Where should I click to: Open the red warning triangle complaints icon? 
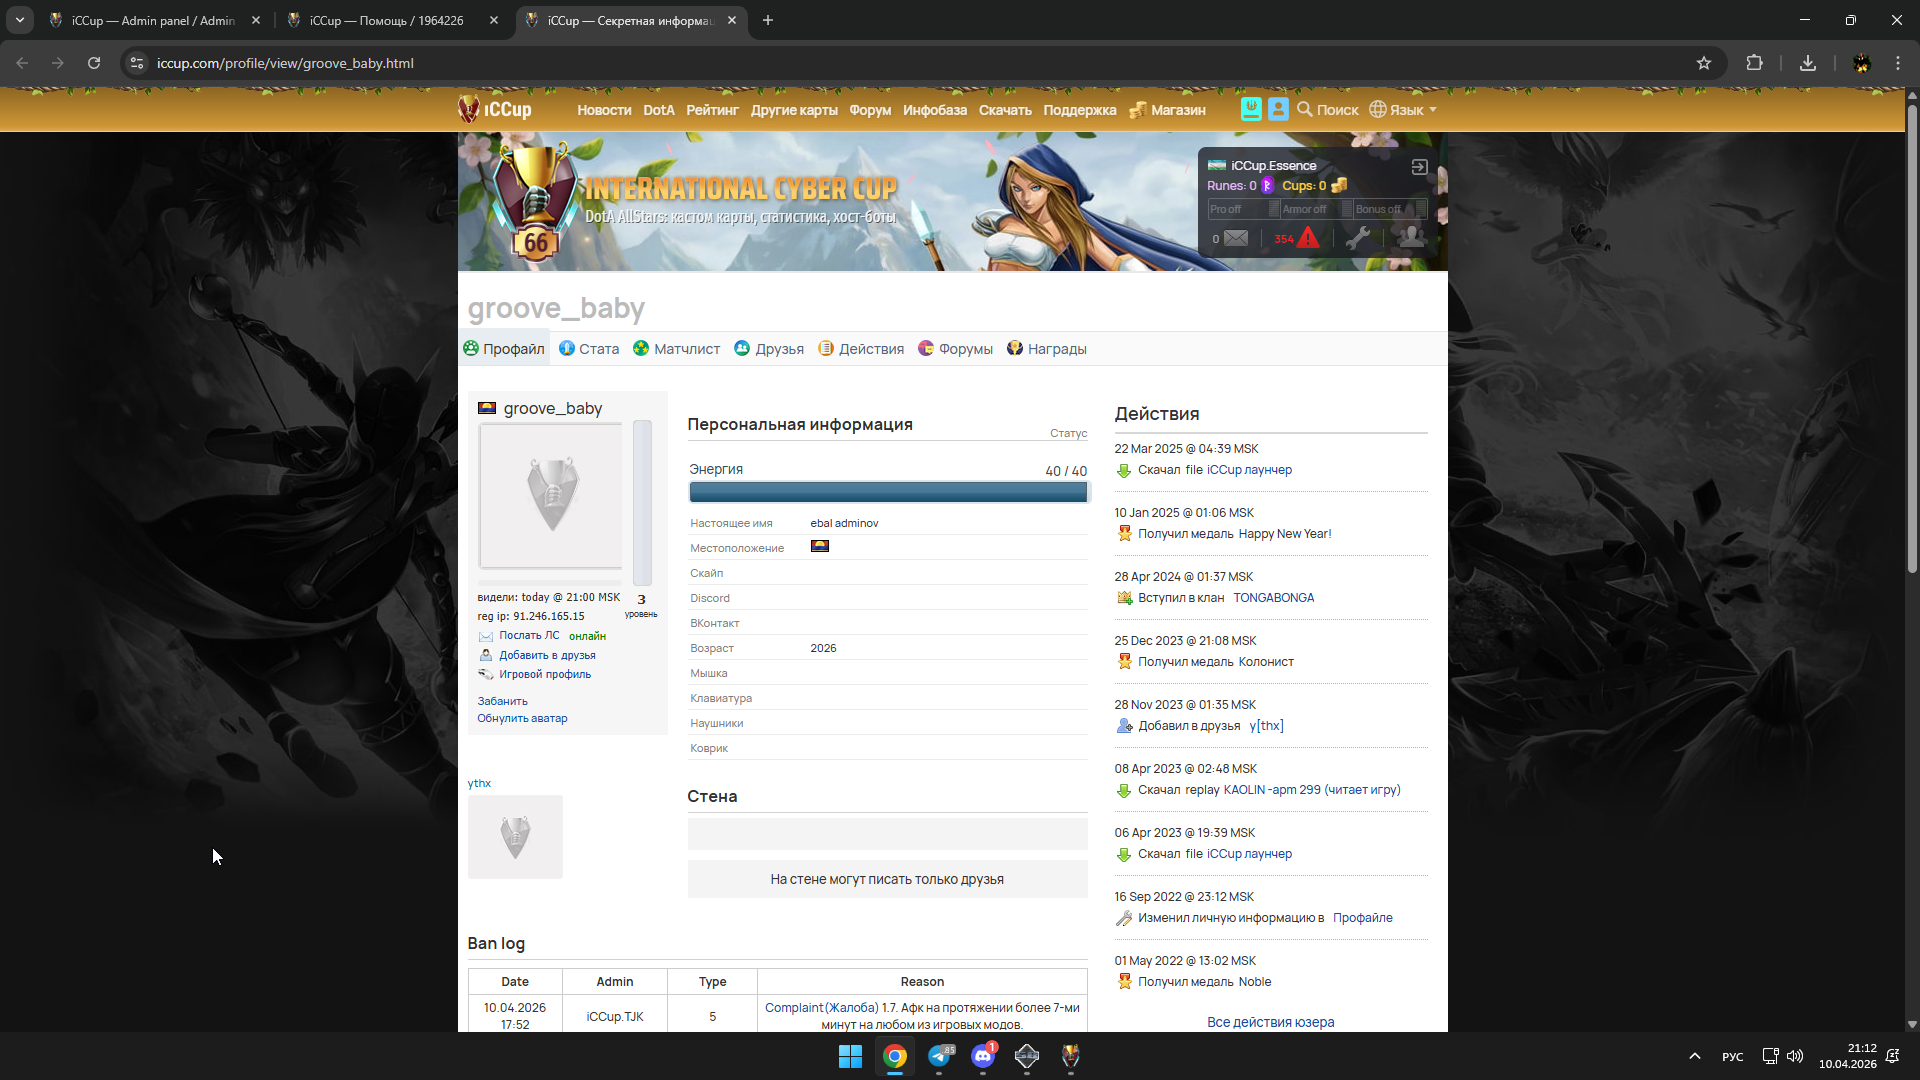[x=1307, y=238]
